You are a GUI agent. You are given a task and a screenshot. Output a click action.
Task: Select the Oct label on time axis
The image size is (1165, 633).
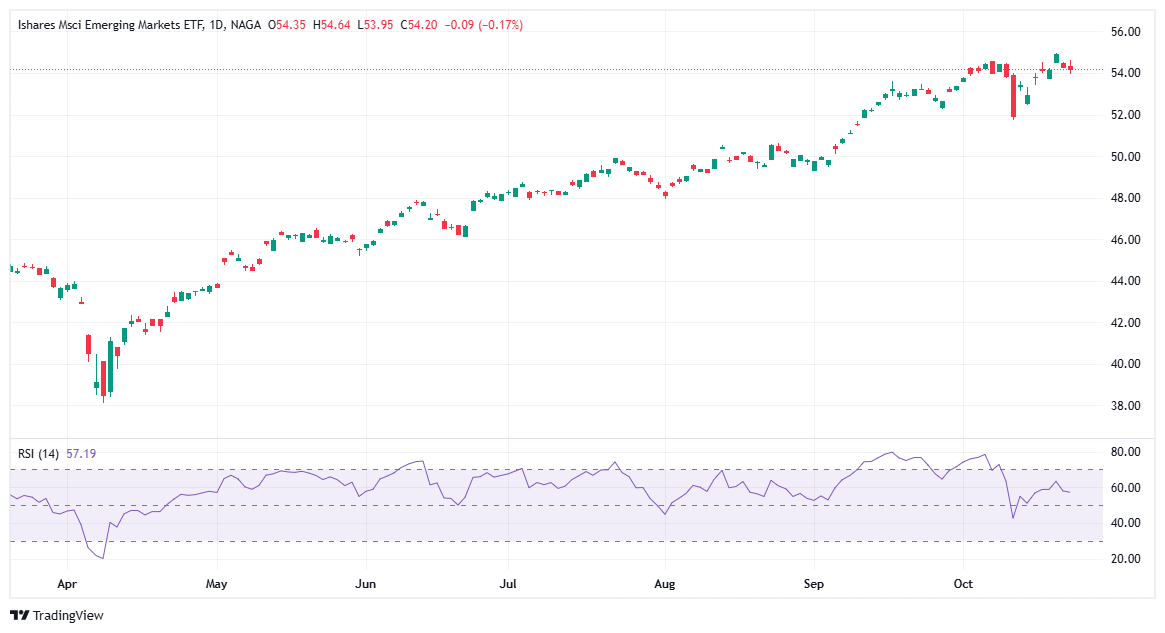pyautogui.click(x=964, y=582)
